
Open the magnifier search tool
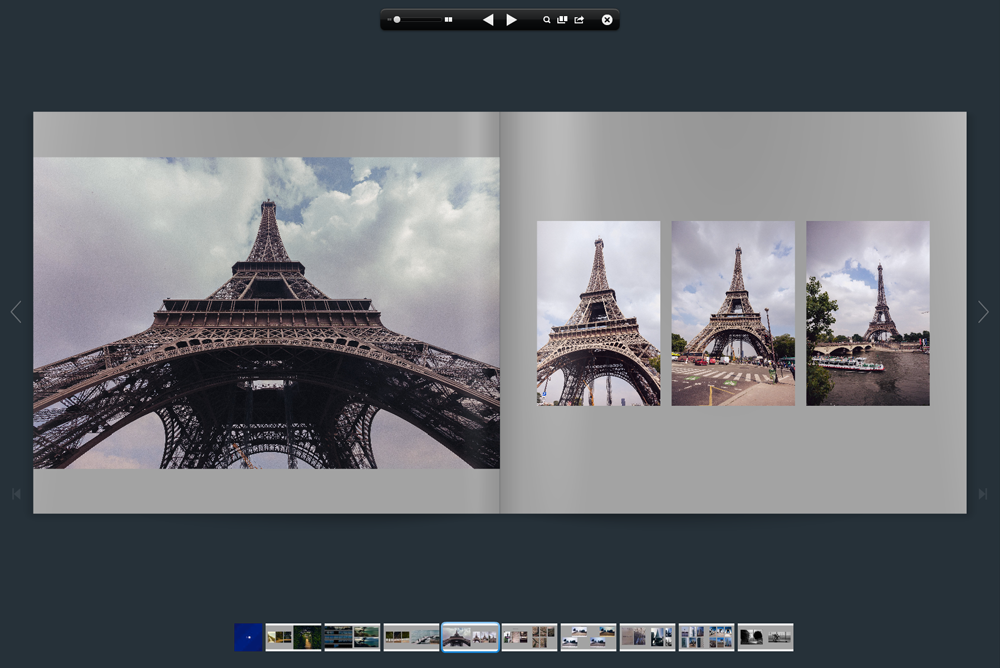click(547, 20)
